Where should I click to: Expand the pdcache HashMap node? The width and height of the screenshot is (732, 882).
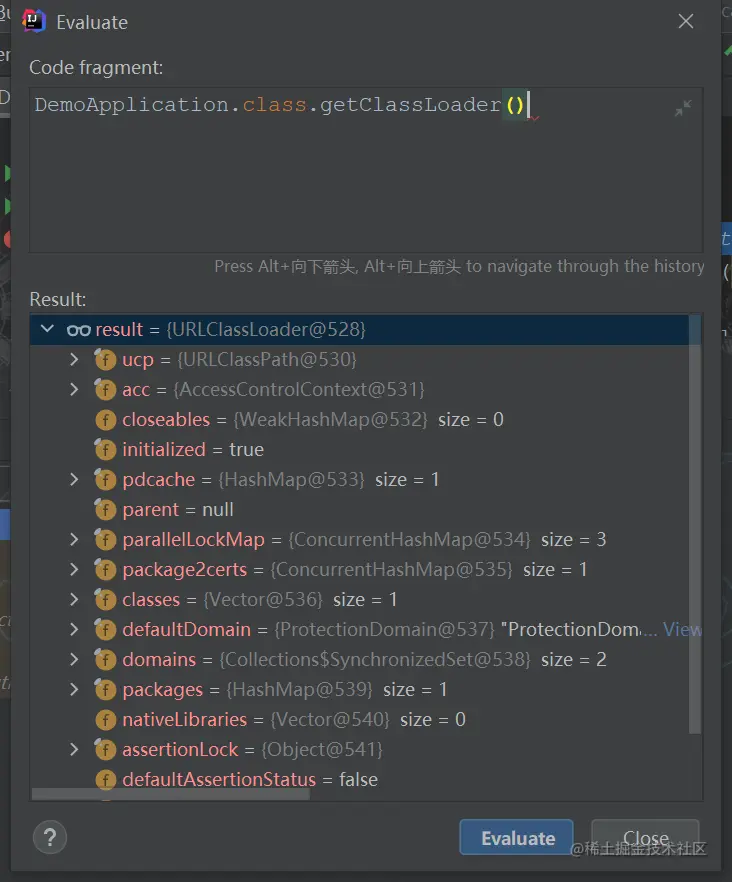point(74,479)
